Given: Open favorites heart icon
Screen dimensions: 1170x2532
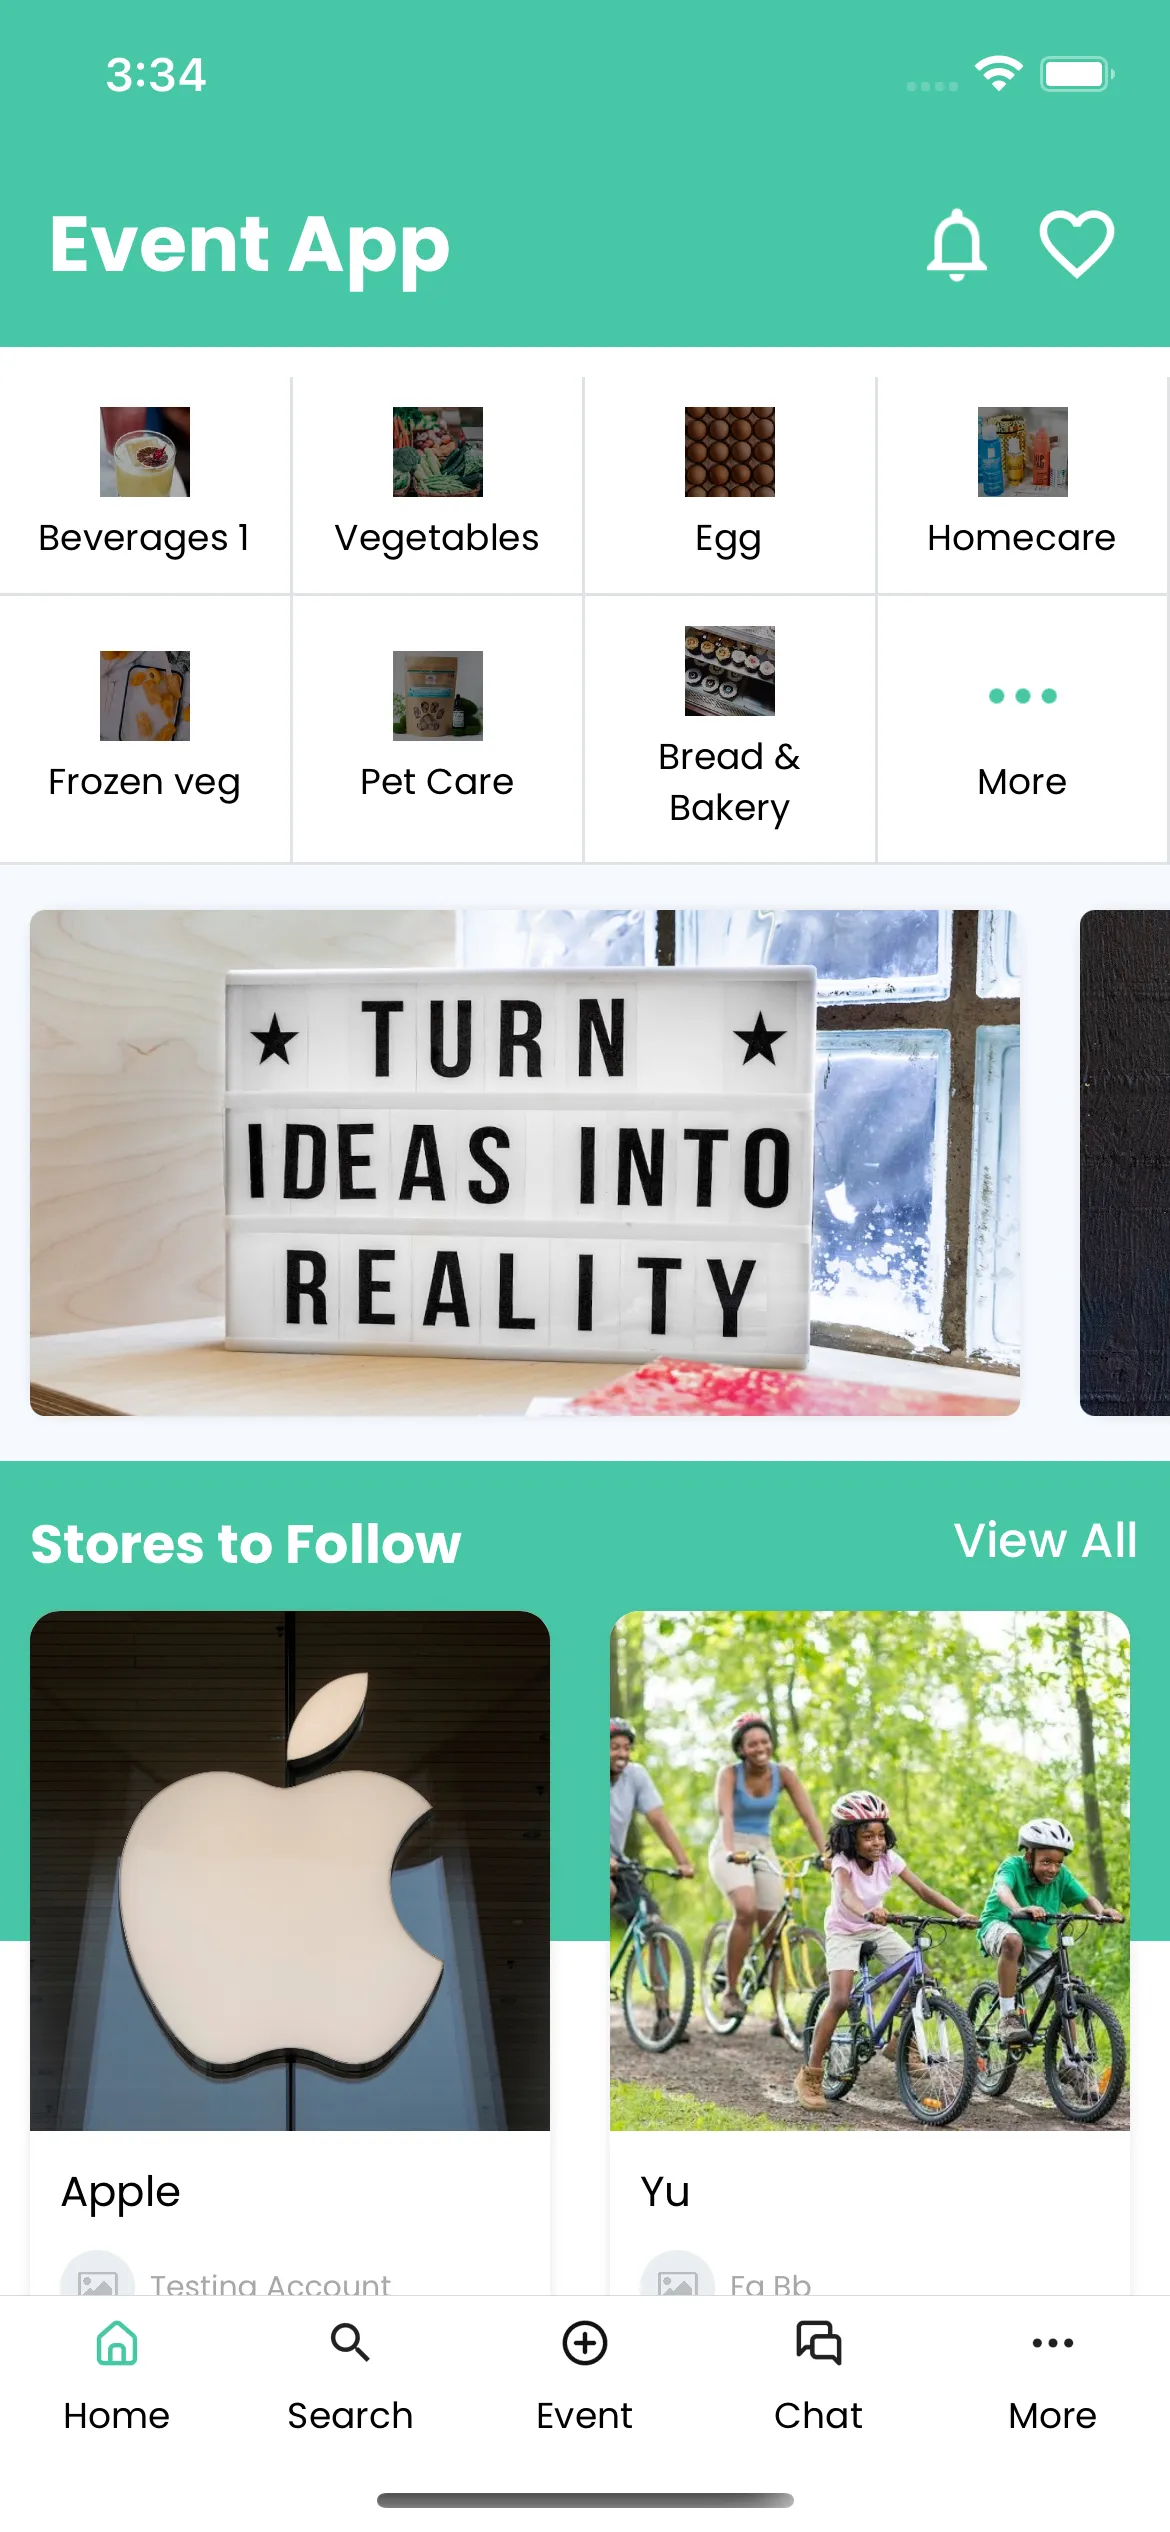Looking at the screenshot, I should 1077,244.
